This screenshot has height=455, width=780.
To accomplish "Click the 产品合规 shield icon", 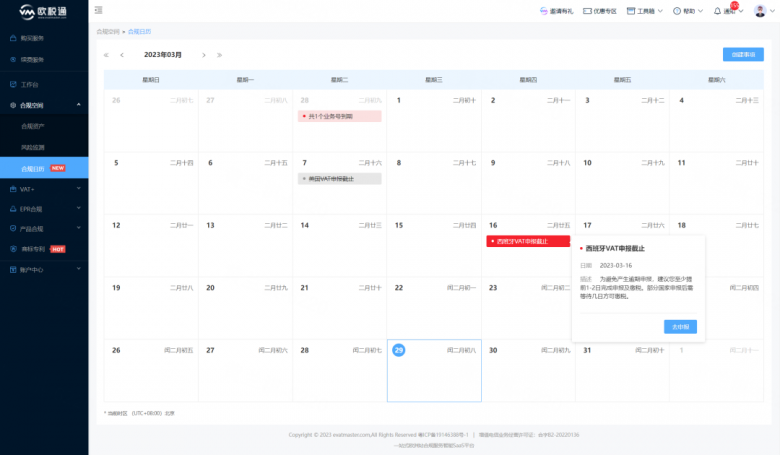I will point(13,229).
